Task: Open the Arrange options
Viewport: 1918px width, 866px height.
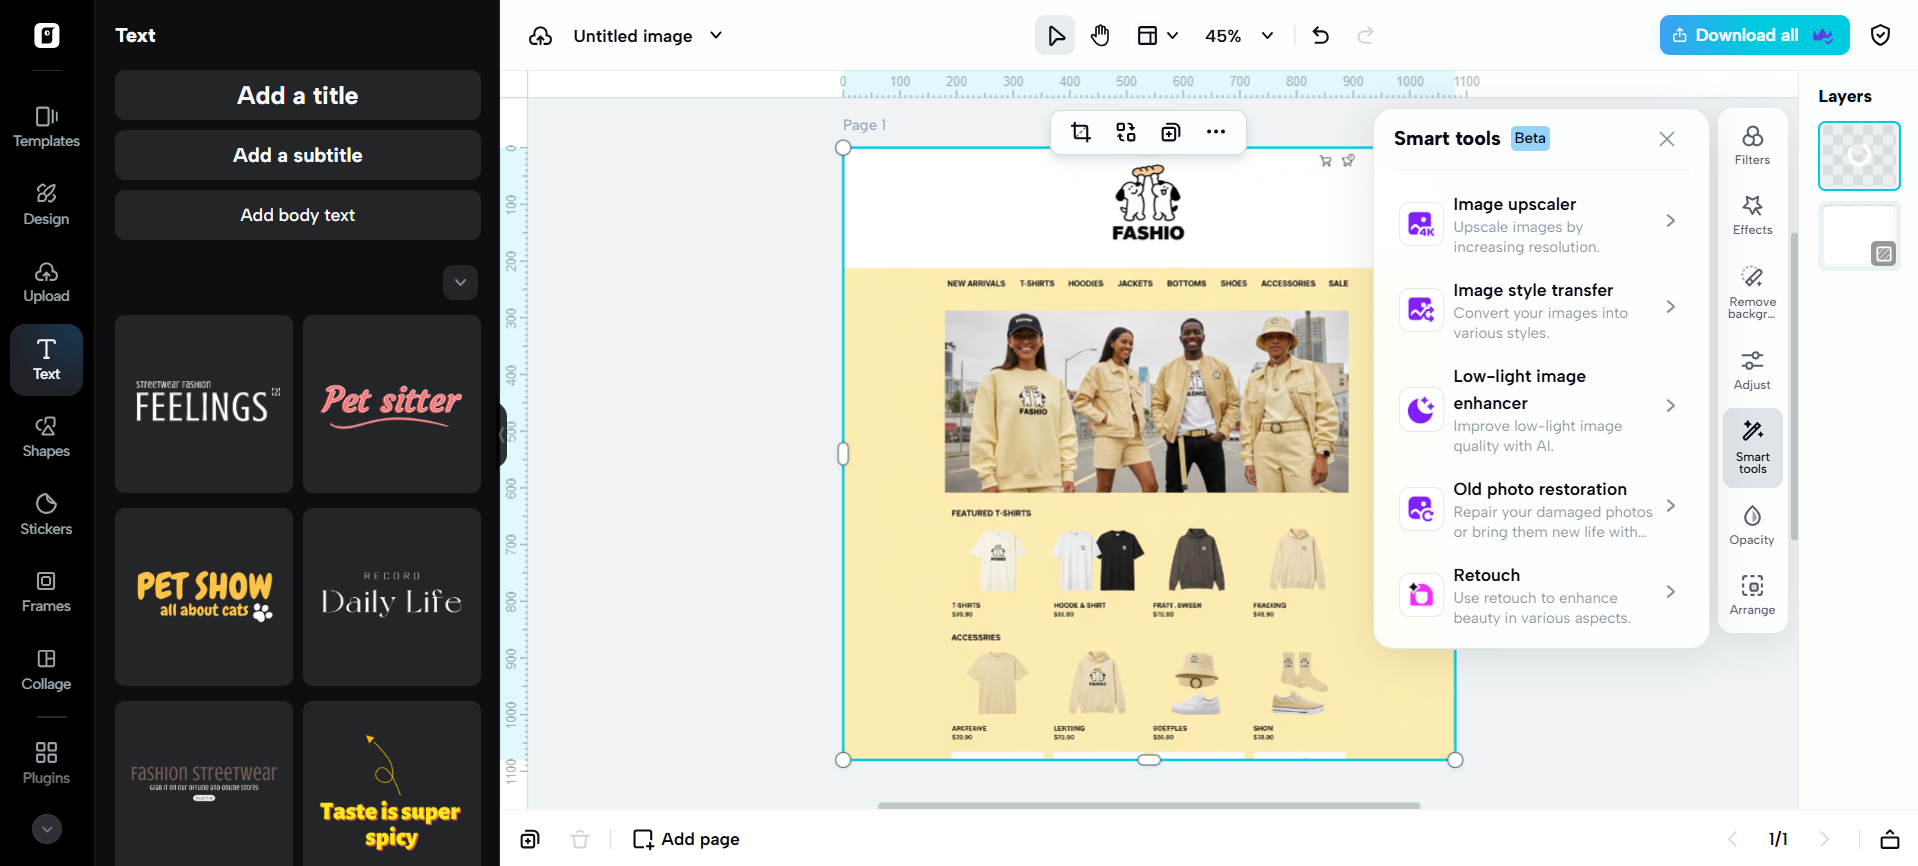Action: [1752, 595]
